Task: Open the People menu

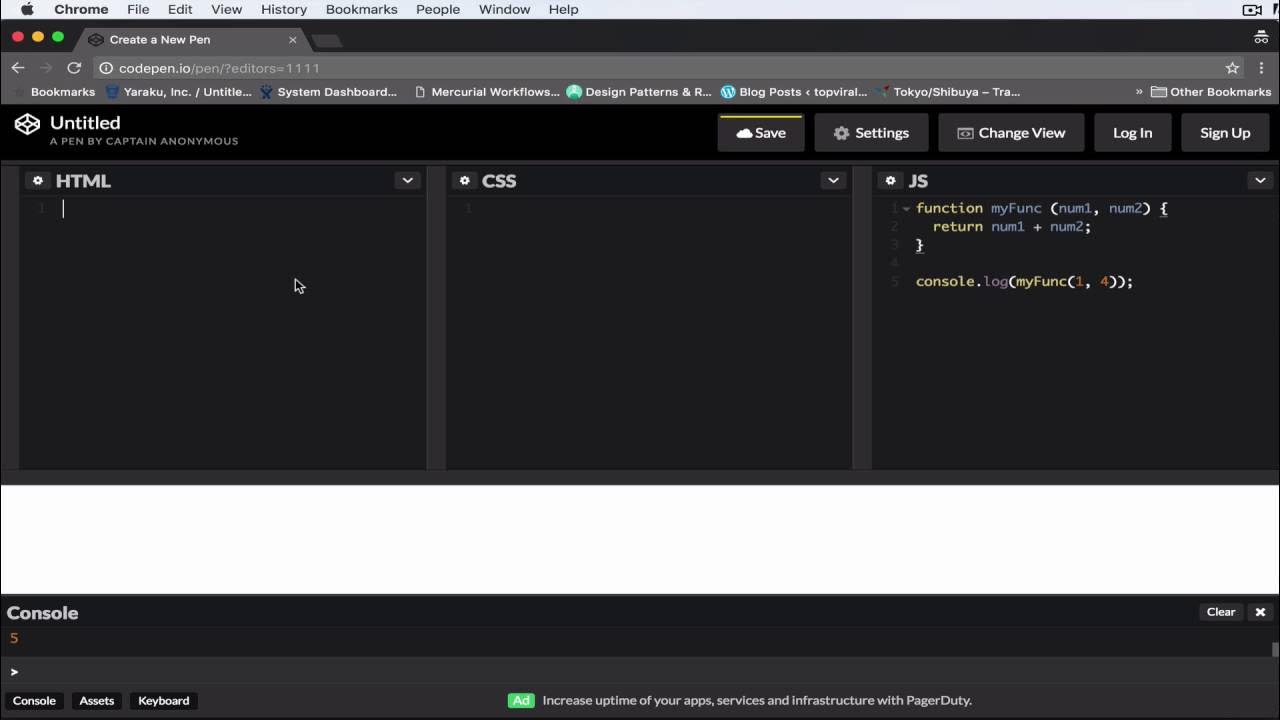Action: click(438, 9)
